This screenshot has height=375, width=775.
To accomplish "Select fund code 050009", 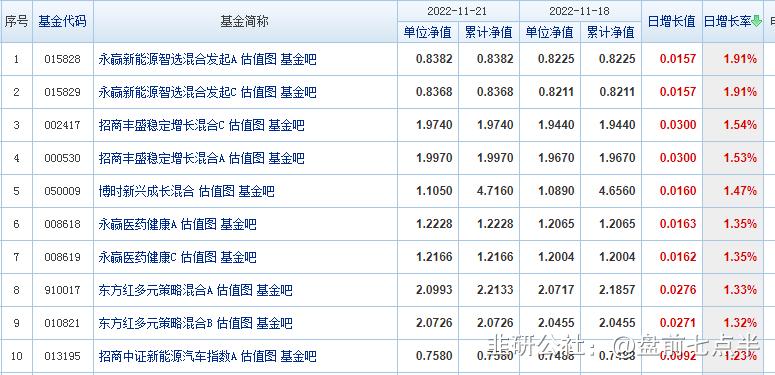I will pos(62,191).
